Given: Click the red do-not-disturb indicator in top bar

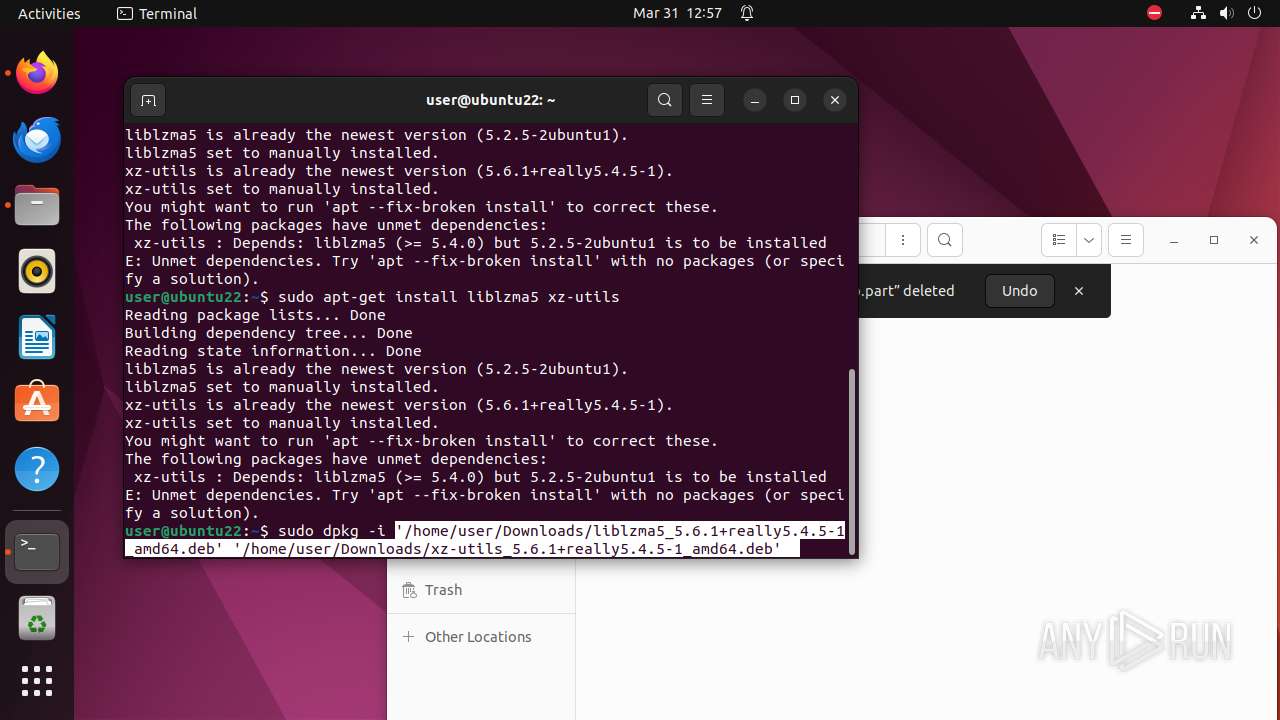Looking at the screenshot, I should 1154,13.
